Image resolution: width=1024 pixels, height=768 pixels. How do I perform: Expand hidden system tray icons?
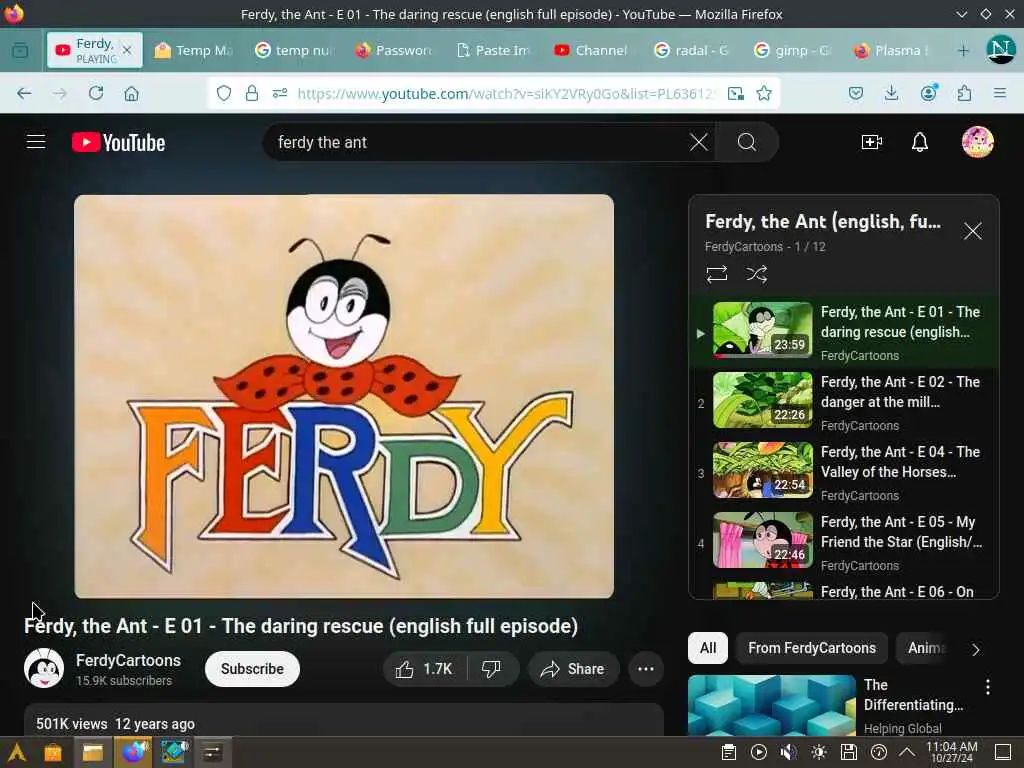pos(907,752)
